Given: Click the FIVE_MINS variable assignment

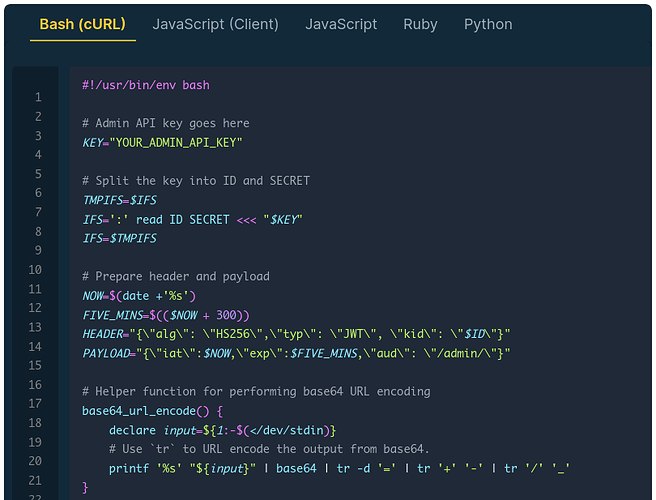Looking at the screenshot, I should pos(166,315).
